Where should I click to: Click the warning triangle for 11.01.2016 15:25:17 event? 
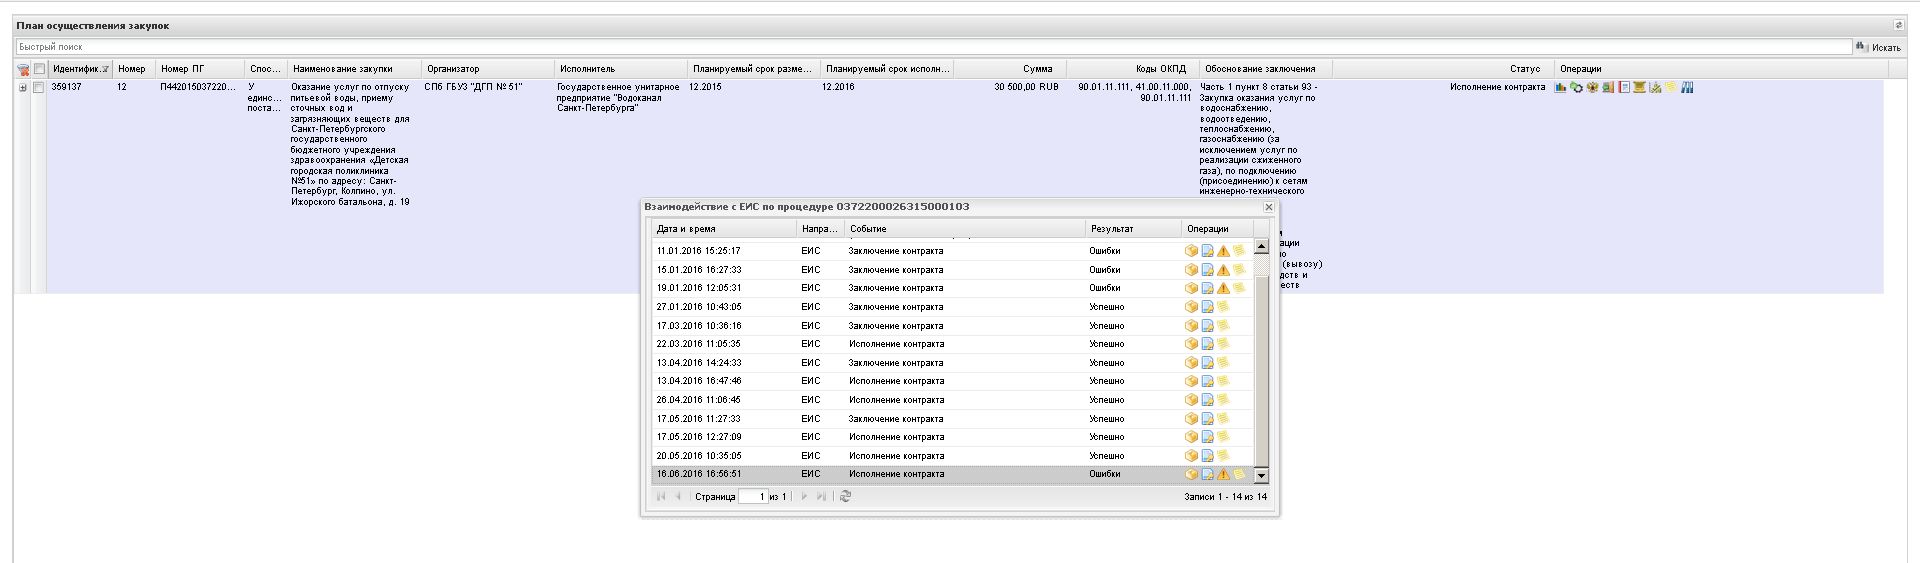(1223, 251)
